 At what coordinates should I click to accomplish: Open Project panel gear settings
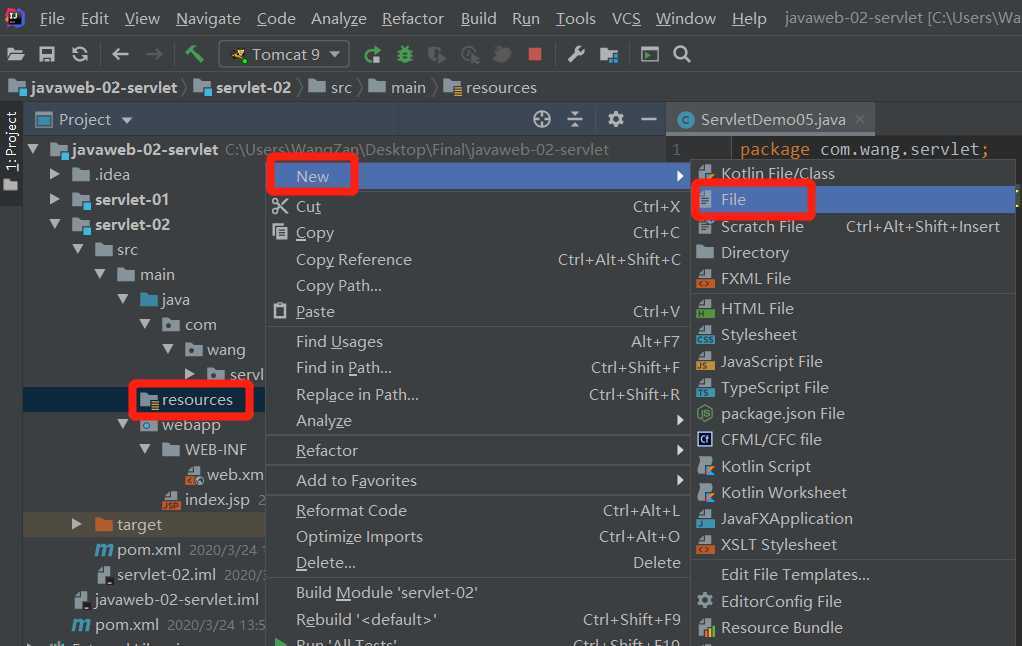point(615,119)
